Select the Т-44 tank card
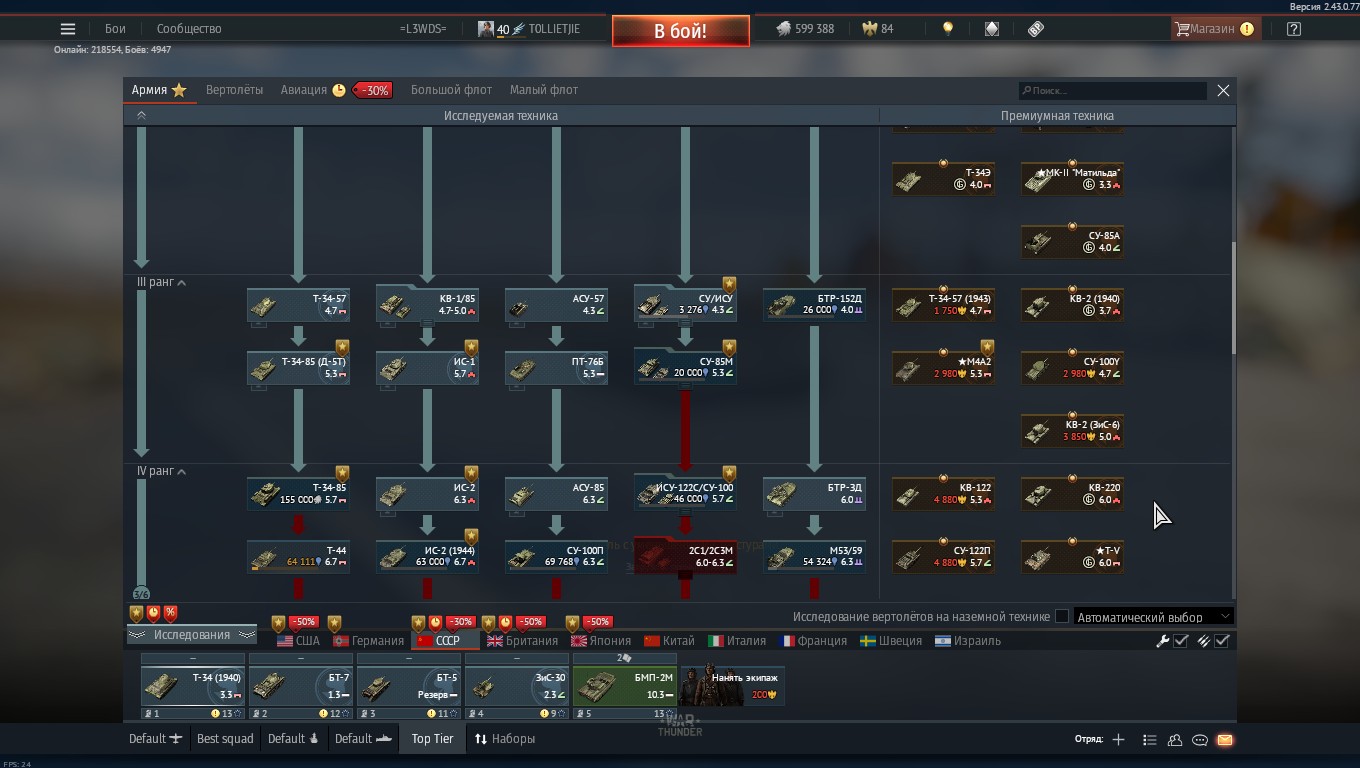 click(x=298, y=557)
